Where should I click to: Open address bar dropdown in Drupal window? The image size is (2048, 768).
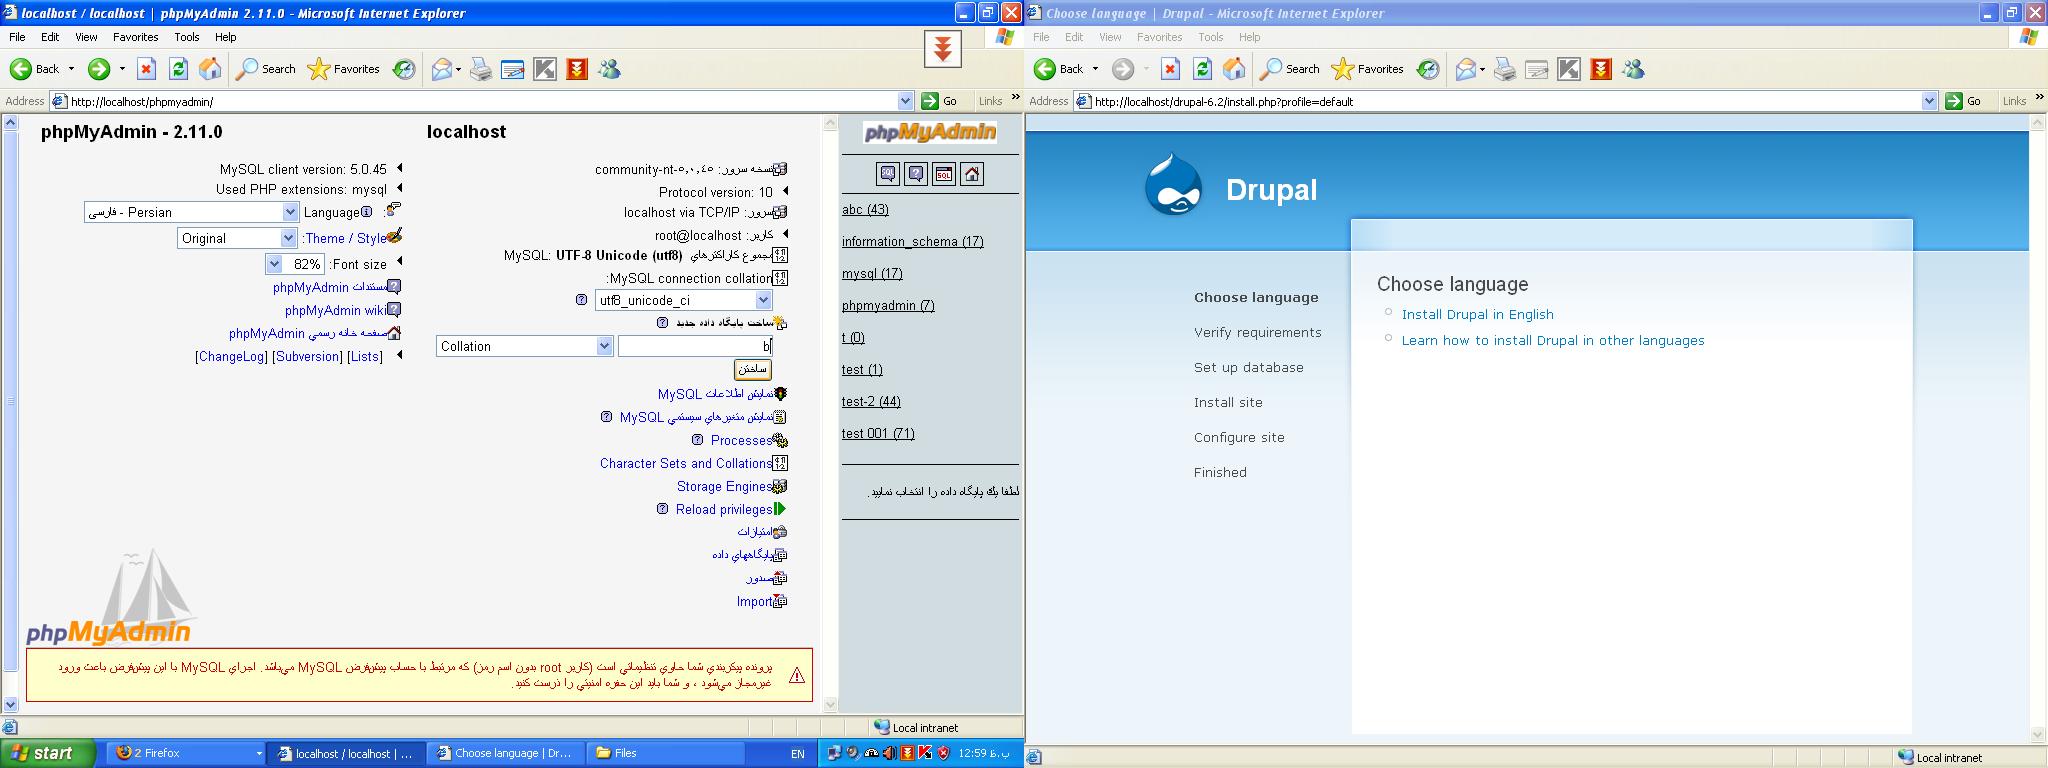pyautogui.click(x=1929, y=101)
